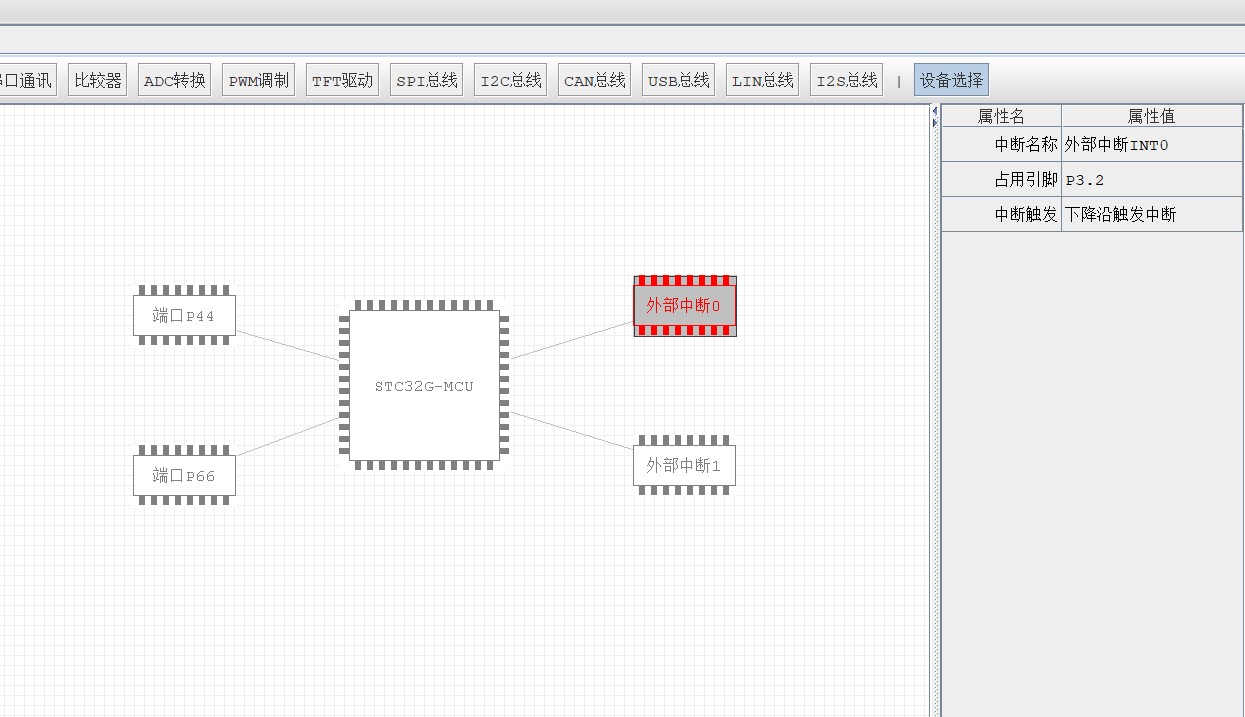Open the ADC转换 tool
Viewport: 1245px width, 717px height.
point(174,81)
